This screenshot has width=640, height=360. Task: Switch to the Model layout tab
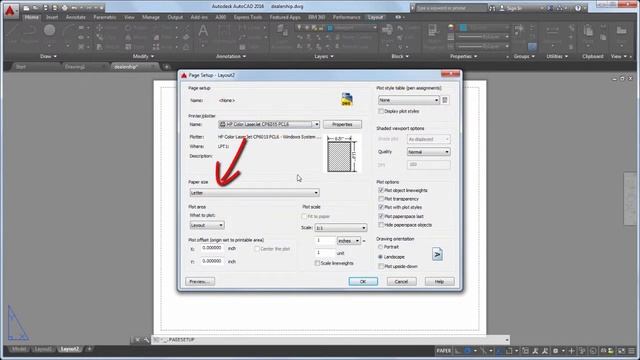coord(18,349)
